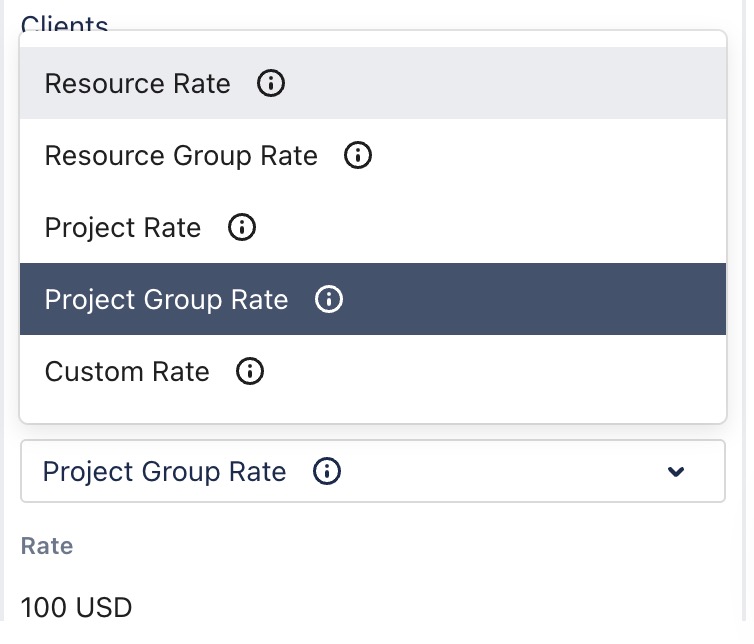The height and width of the screenshot is (644, 754).
Task: Open info icon beside Resource Rate
Action: click(x=271, y=84)
